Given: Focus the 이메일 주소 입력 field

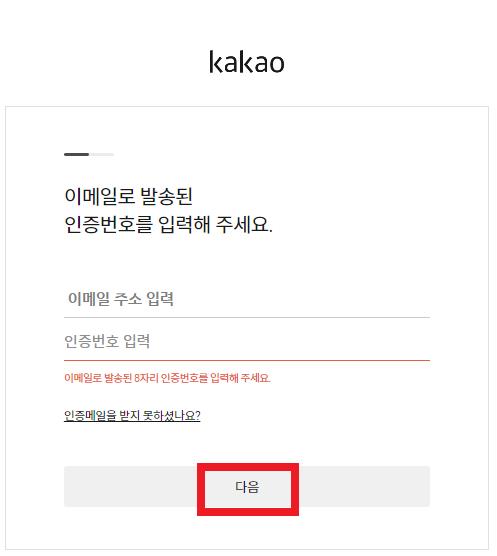Looking at the screenshot, I should click(x=247, y=299).
